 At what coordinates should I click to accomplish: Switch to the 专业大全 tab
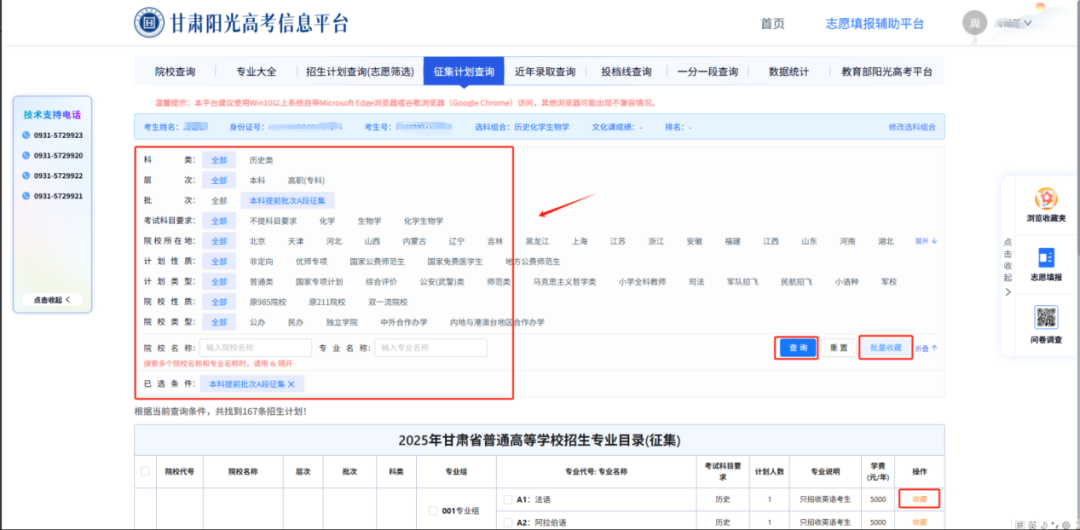256,72
